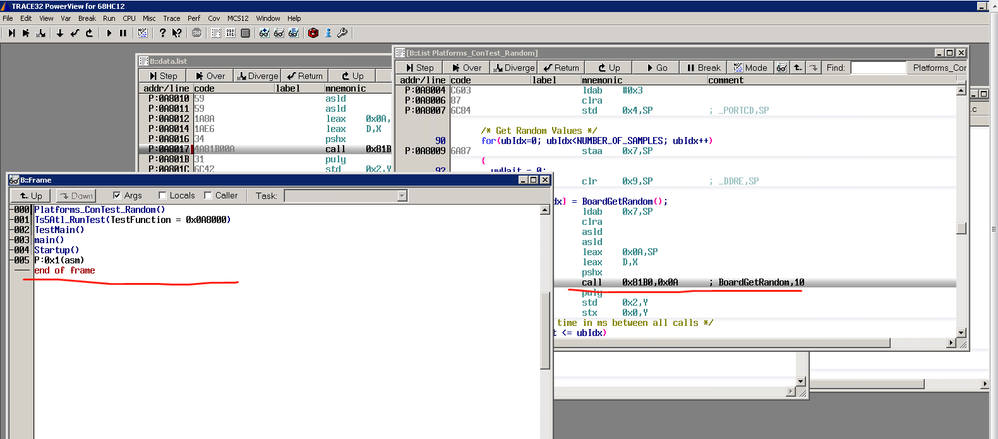This screenshot has width=998, height=439.
Task: Click the single Step icon in main toolbar
Action: [x=11, y=33]
